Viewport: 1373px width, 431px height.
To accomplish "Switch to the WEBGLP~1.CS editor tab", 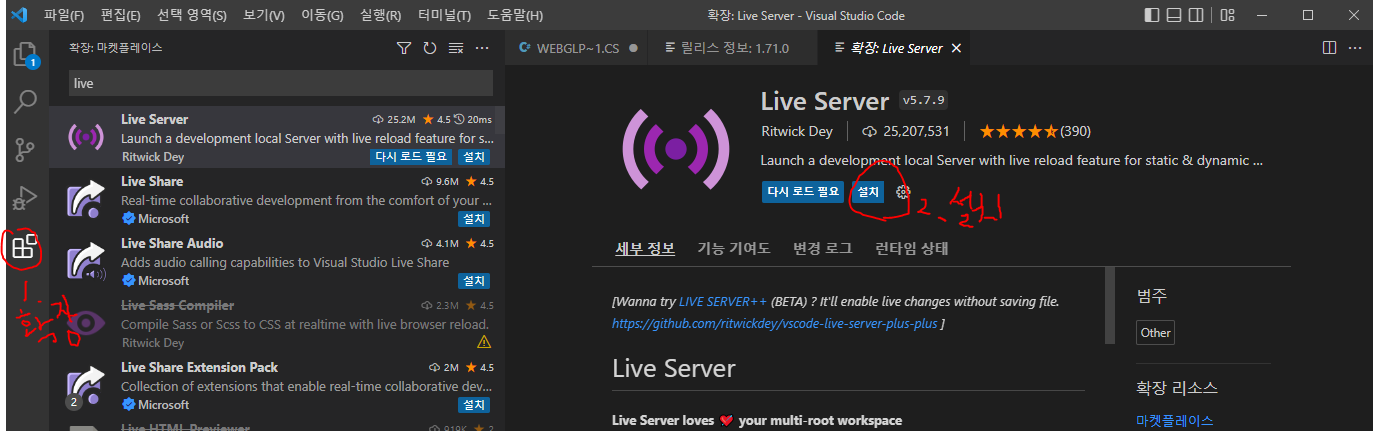I will coord(577,48).
